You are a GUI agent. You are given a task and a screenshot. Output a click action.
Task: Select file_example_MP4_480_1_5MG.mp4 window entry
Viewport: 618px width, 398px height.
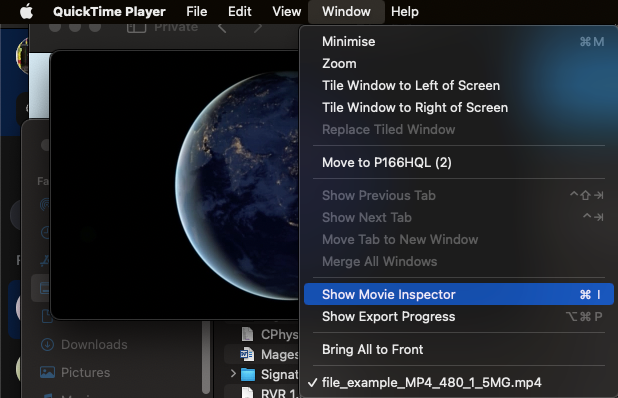pyautogui.click(x=459, y=382)
